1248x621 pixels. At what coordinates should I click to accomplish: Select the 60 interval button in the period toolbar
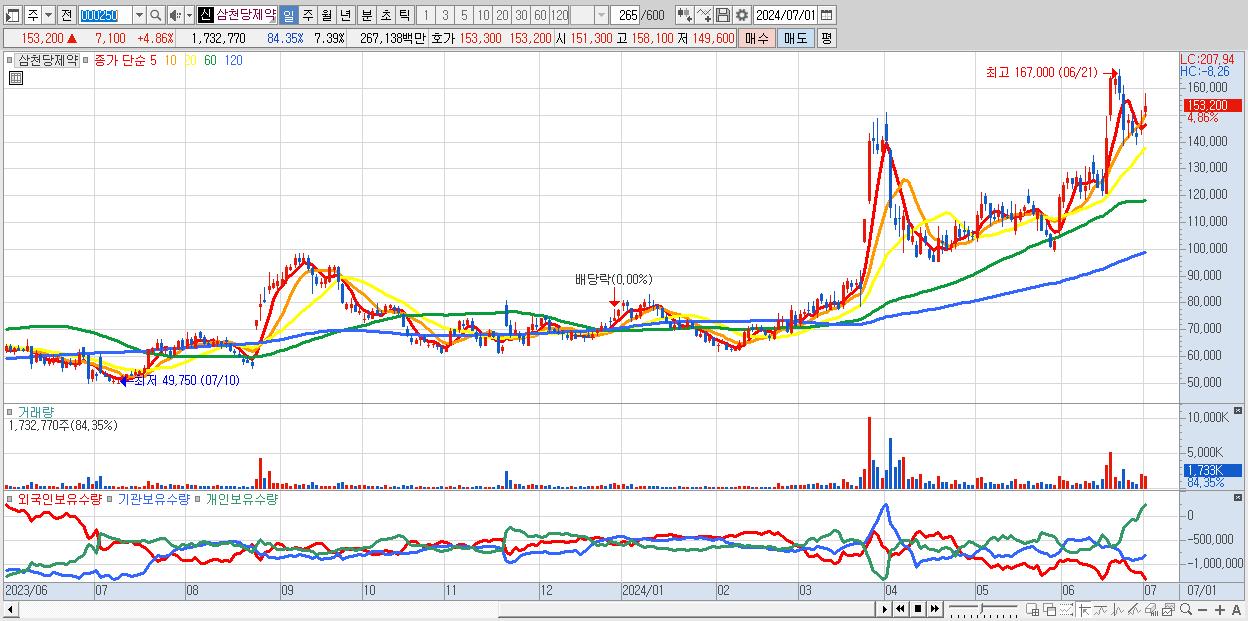pyautogui.click(x=540, y=15)
